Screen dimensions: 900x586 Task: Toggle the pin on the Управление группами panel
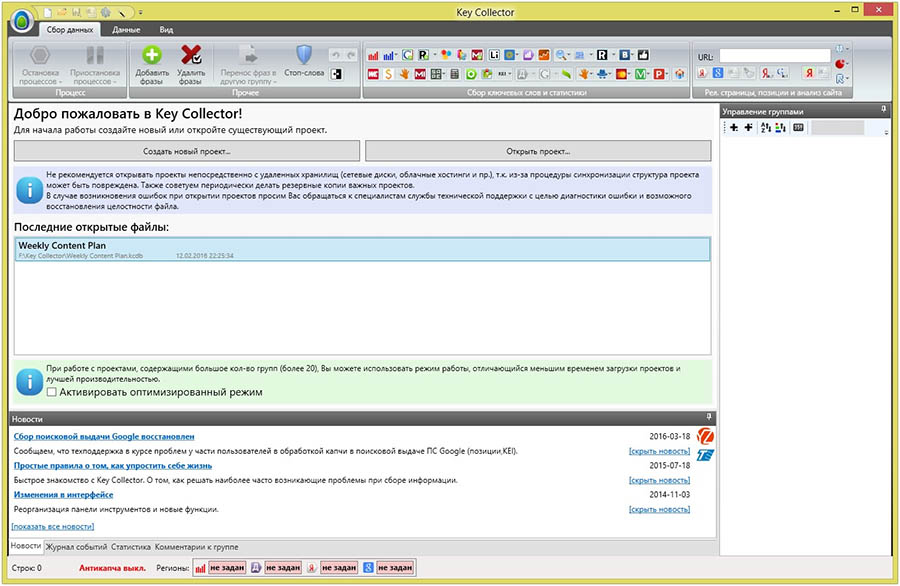tap(884, 108)
